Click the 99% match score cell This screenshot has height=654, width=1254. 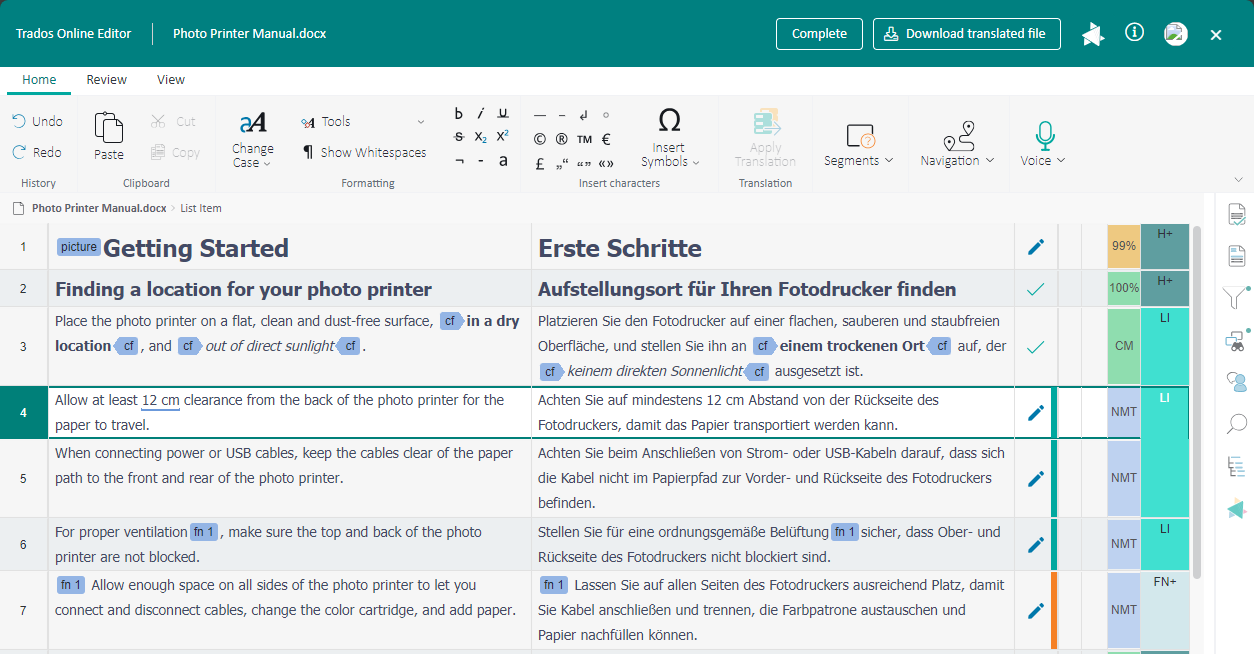point(1123,246)
